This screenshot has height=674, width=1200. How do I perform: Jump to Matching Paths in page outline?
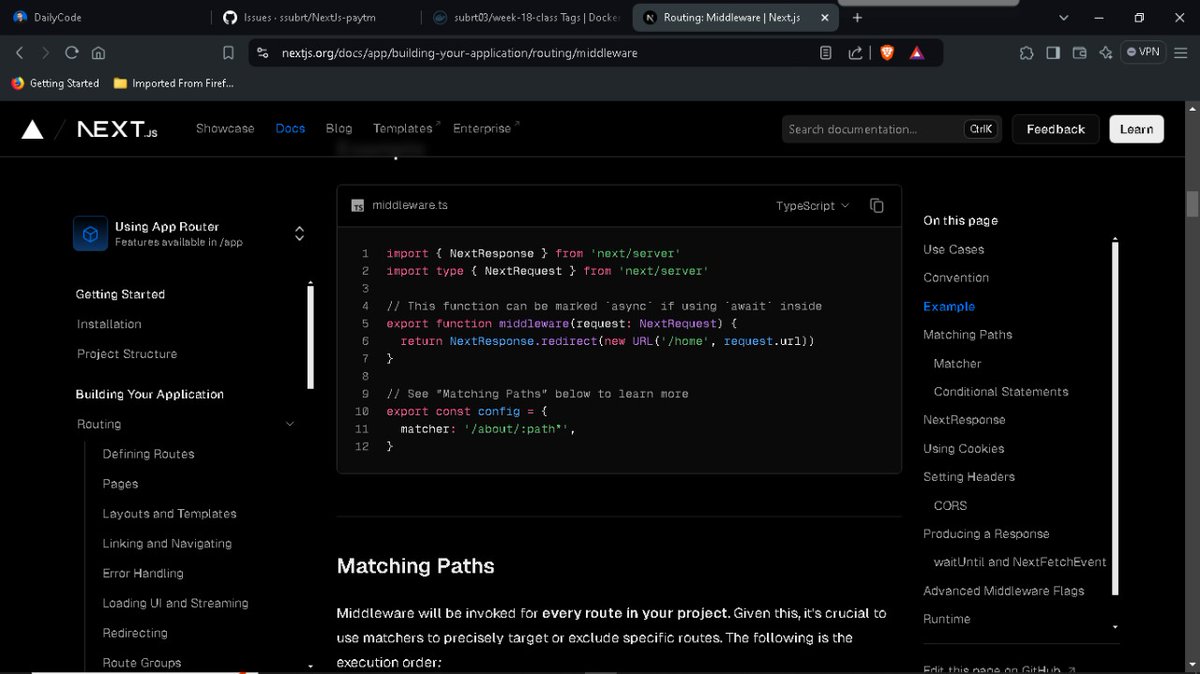(967, 335)
